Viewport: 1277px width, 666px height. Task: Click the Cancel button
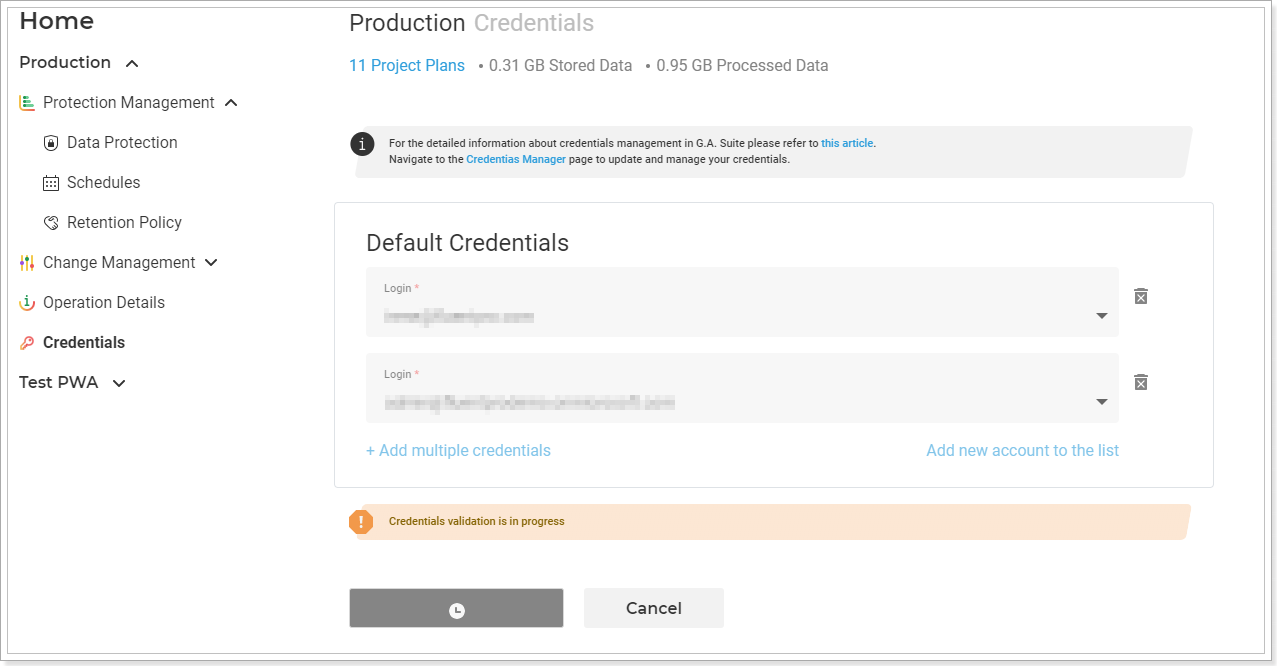click(x=654, y=608)
